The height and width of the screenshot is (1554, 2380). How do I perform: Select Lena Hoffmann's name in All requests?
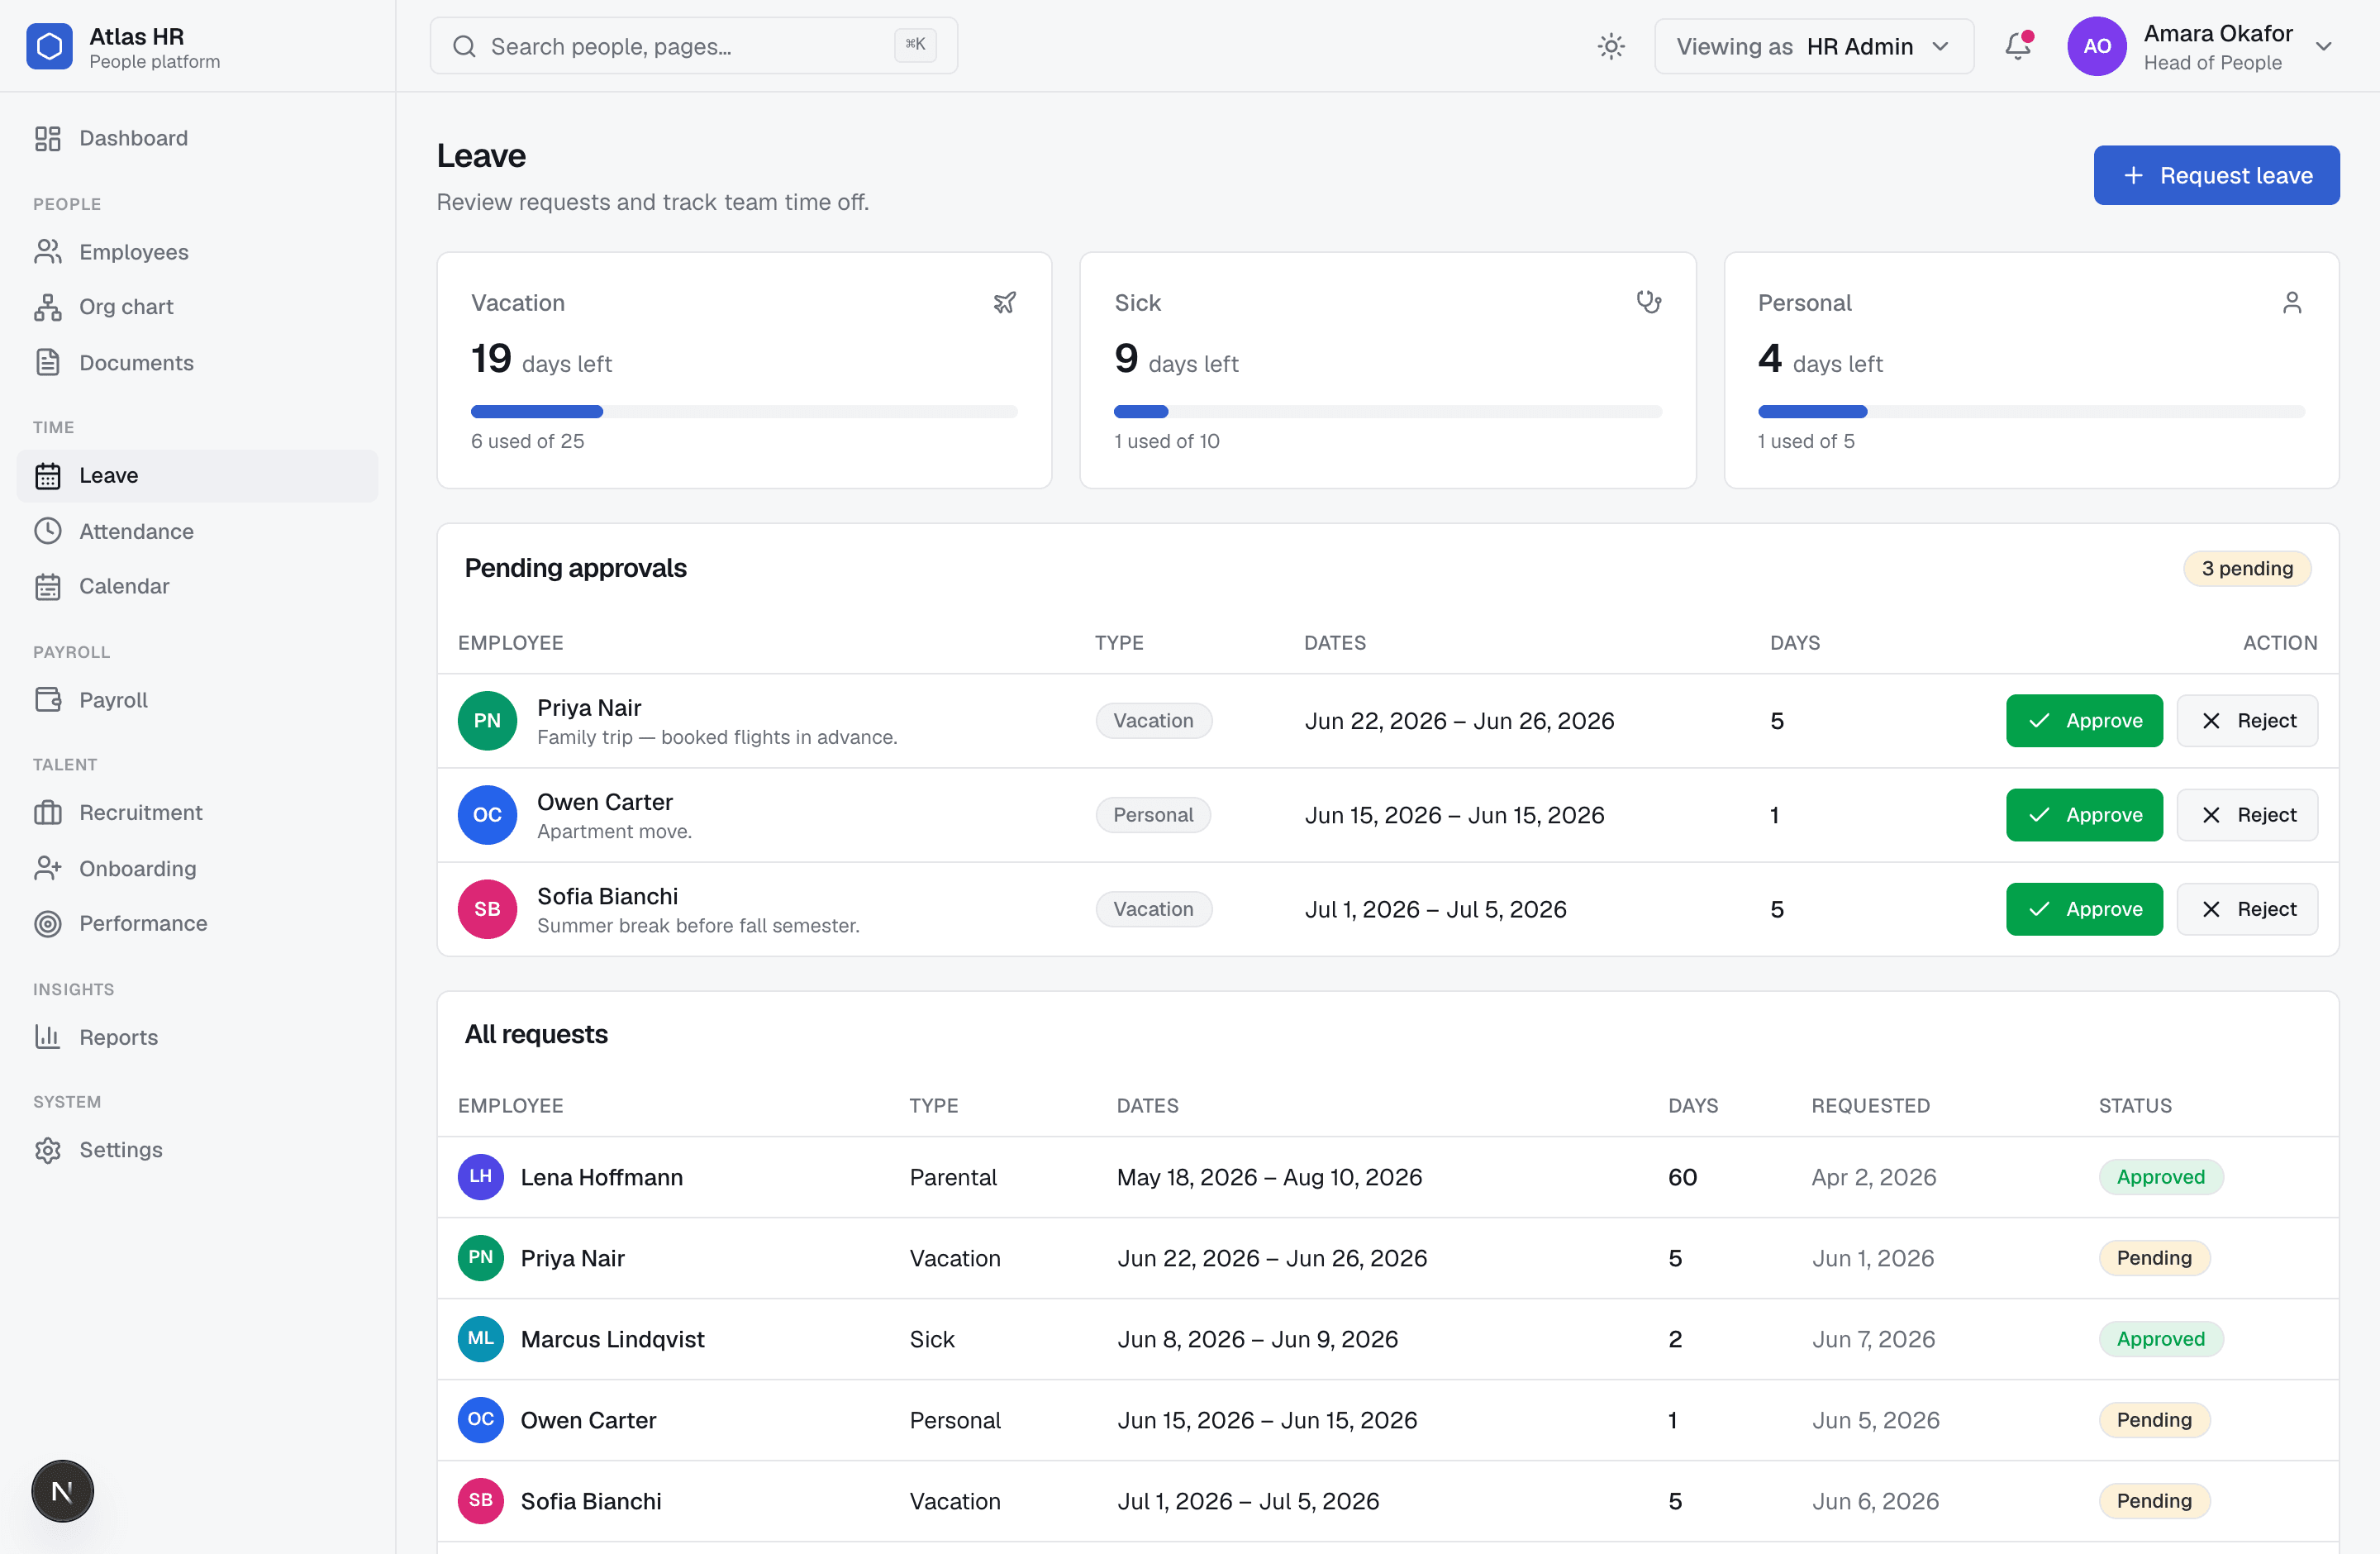coord(602,1177)
